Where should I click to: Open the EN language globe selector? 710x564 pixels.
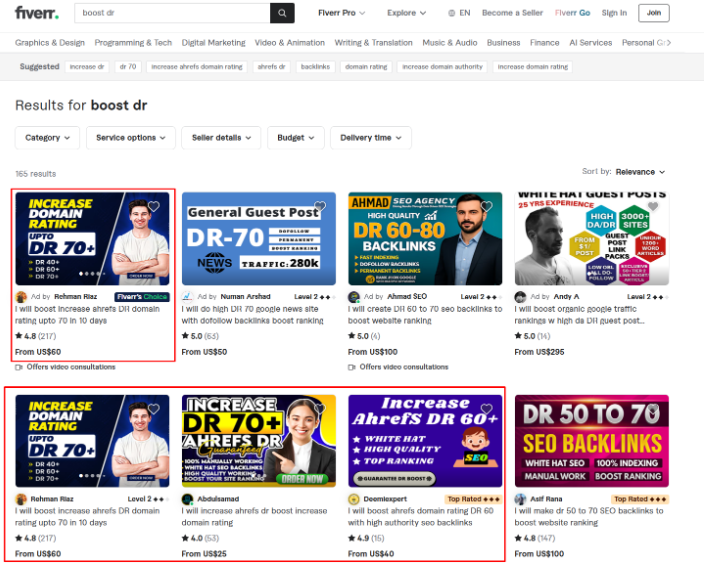(x=458, y=13)
